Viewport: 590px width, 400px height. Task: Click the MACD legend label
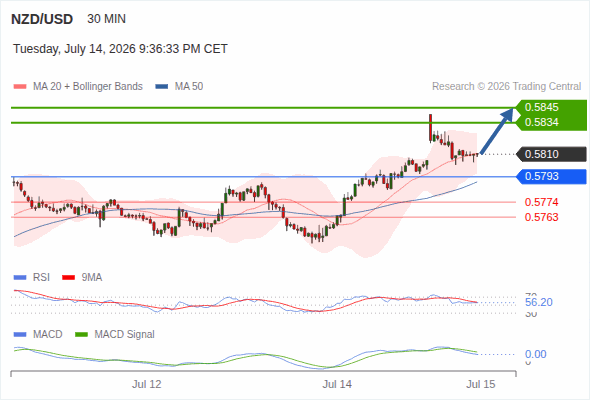tap(48, 335)
